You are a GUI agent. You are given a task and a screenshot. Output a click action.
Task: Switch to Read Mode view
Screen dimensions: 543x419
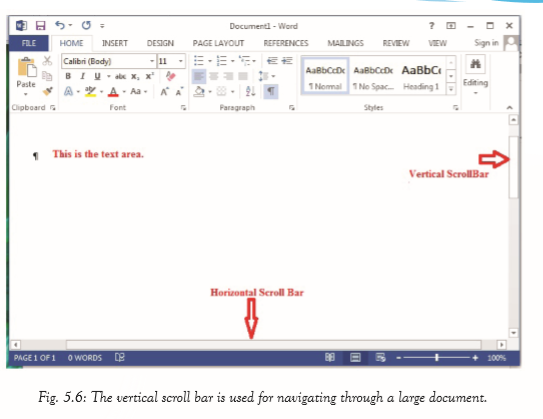click(330, 357)
